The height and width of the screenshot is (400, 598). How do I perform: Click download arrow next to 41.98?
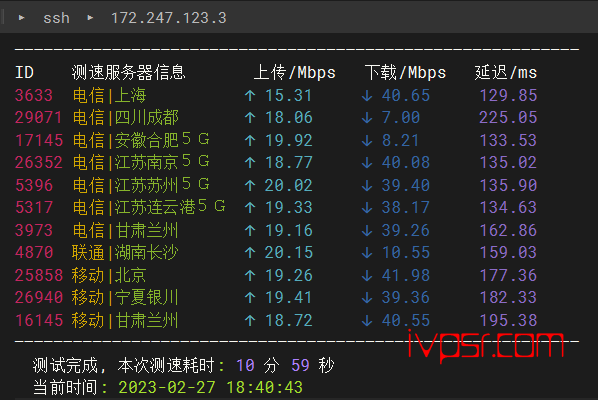point(367,275)
